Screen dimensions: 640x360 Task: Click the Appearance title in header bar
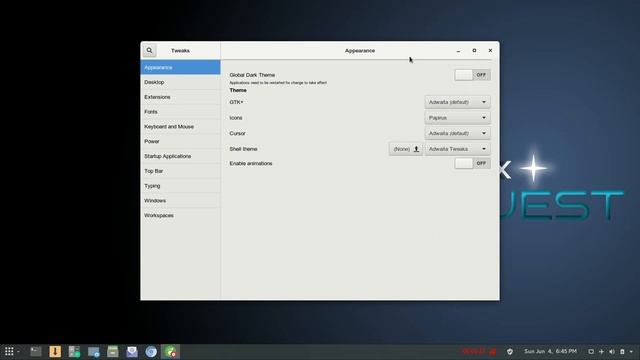(360, 51)
